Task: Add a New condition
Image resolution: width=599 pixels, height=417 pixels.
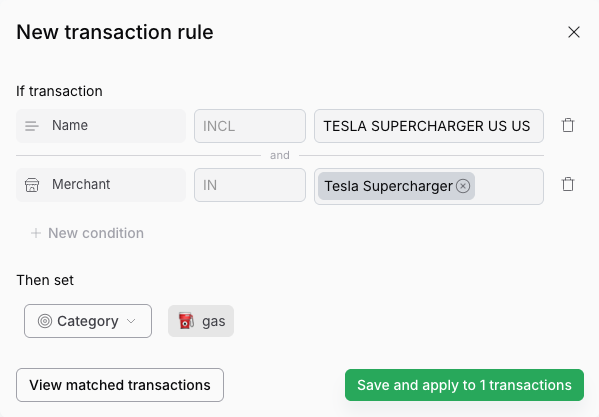Action: coord(87,233)
